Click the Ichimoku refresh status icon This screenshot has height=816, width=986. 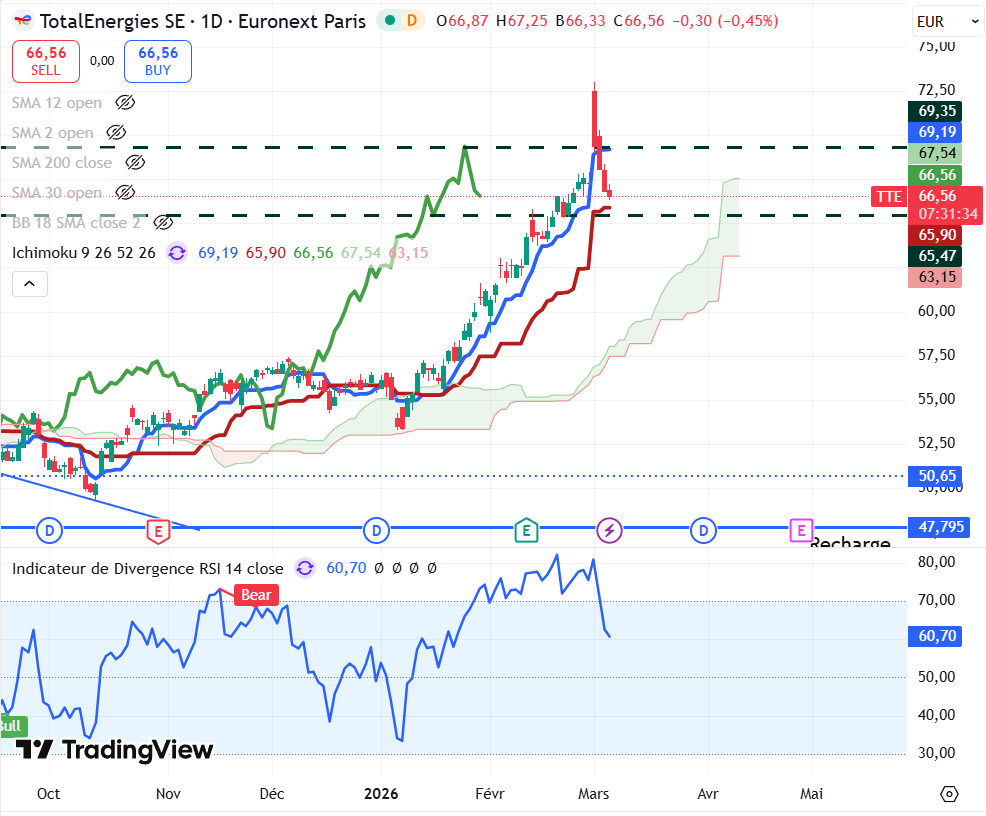coord(177,253)
